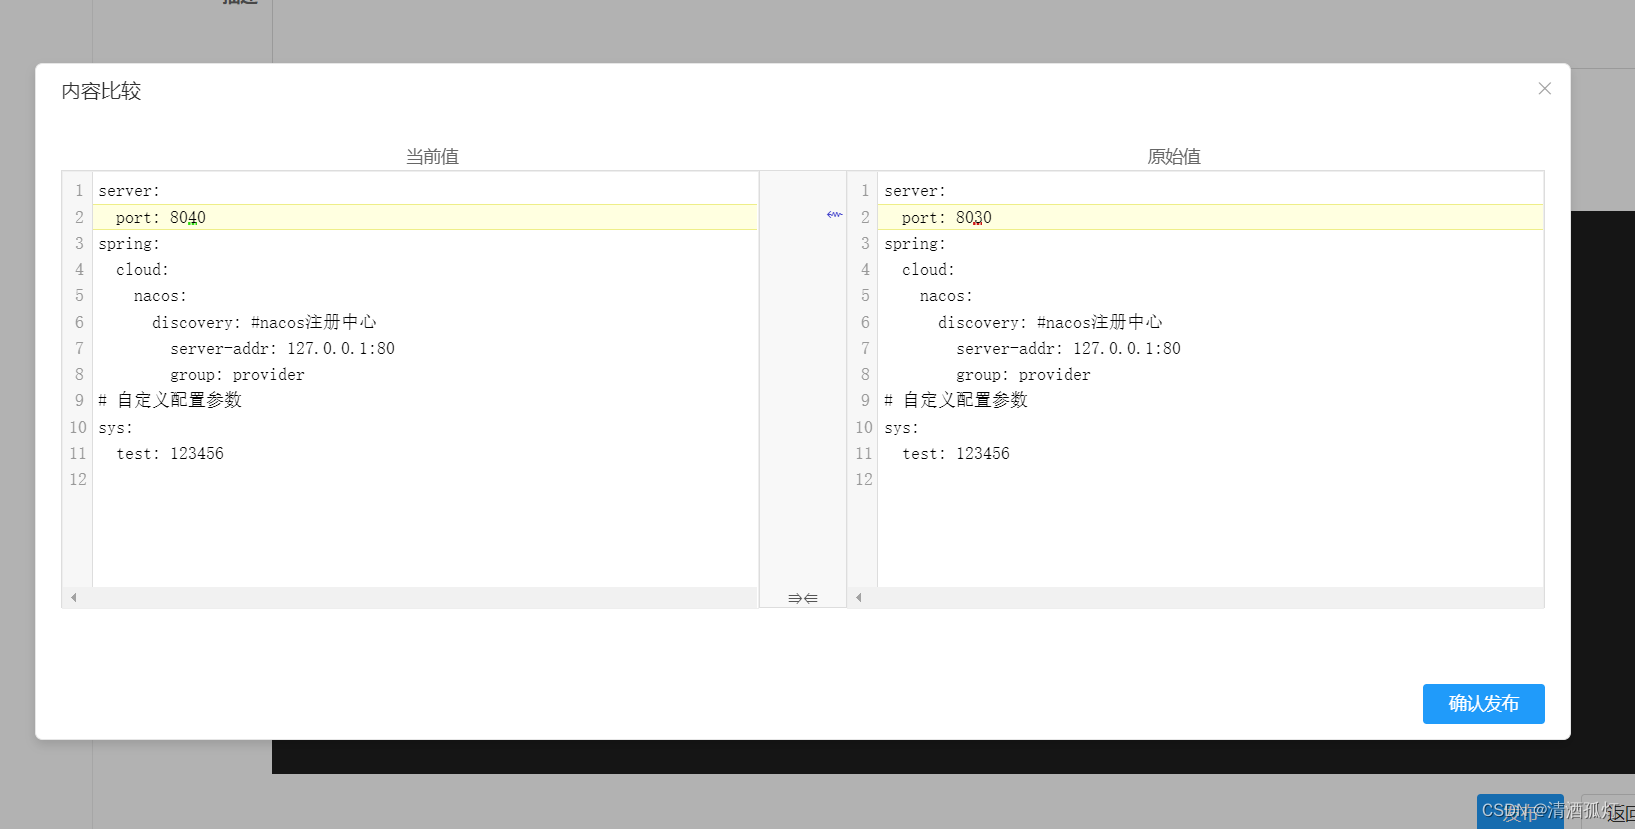This screenshot has width=1635, height=829.
Task: Click the 内容比较 dialog title
Action: coord(101,91)
